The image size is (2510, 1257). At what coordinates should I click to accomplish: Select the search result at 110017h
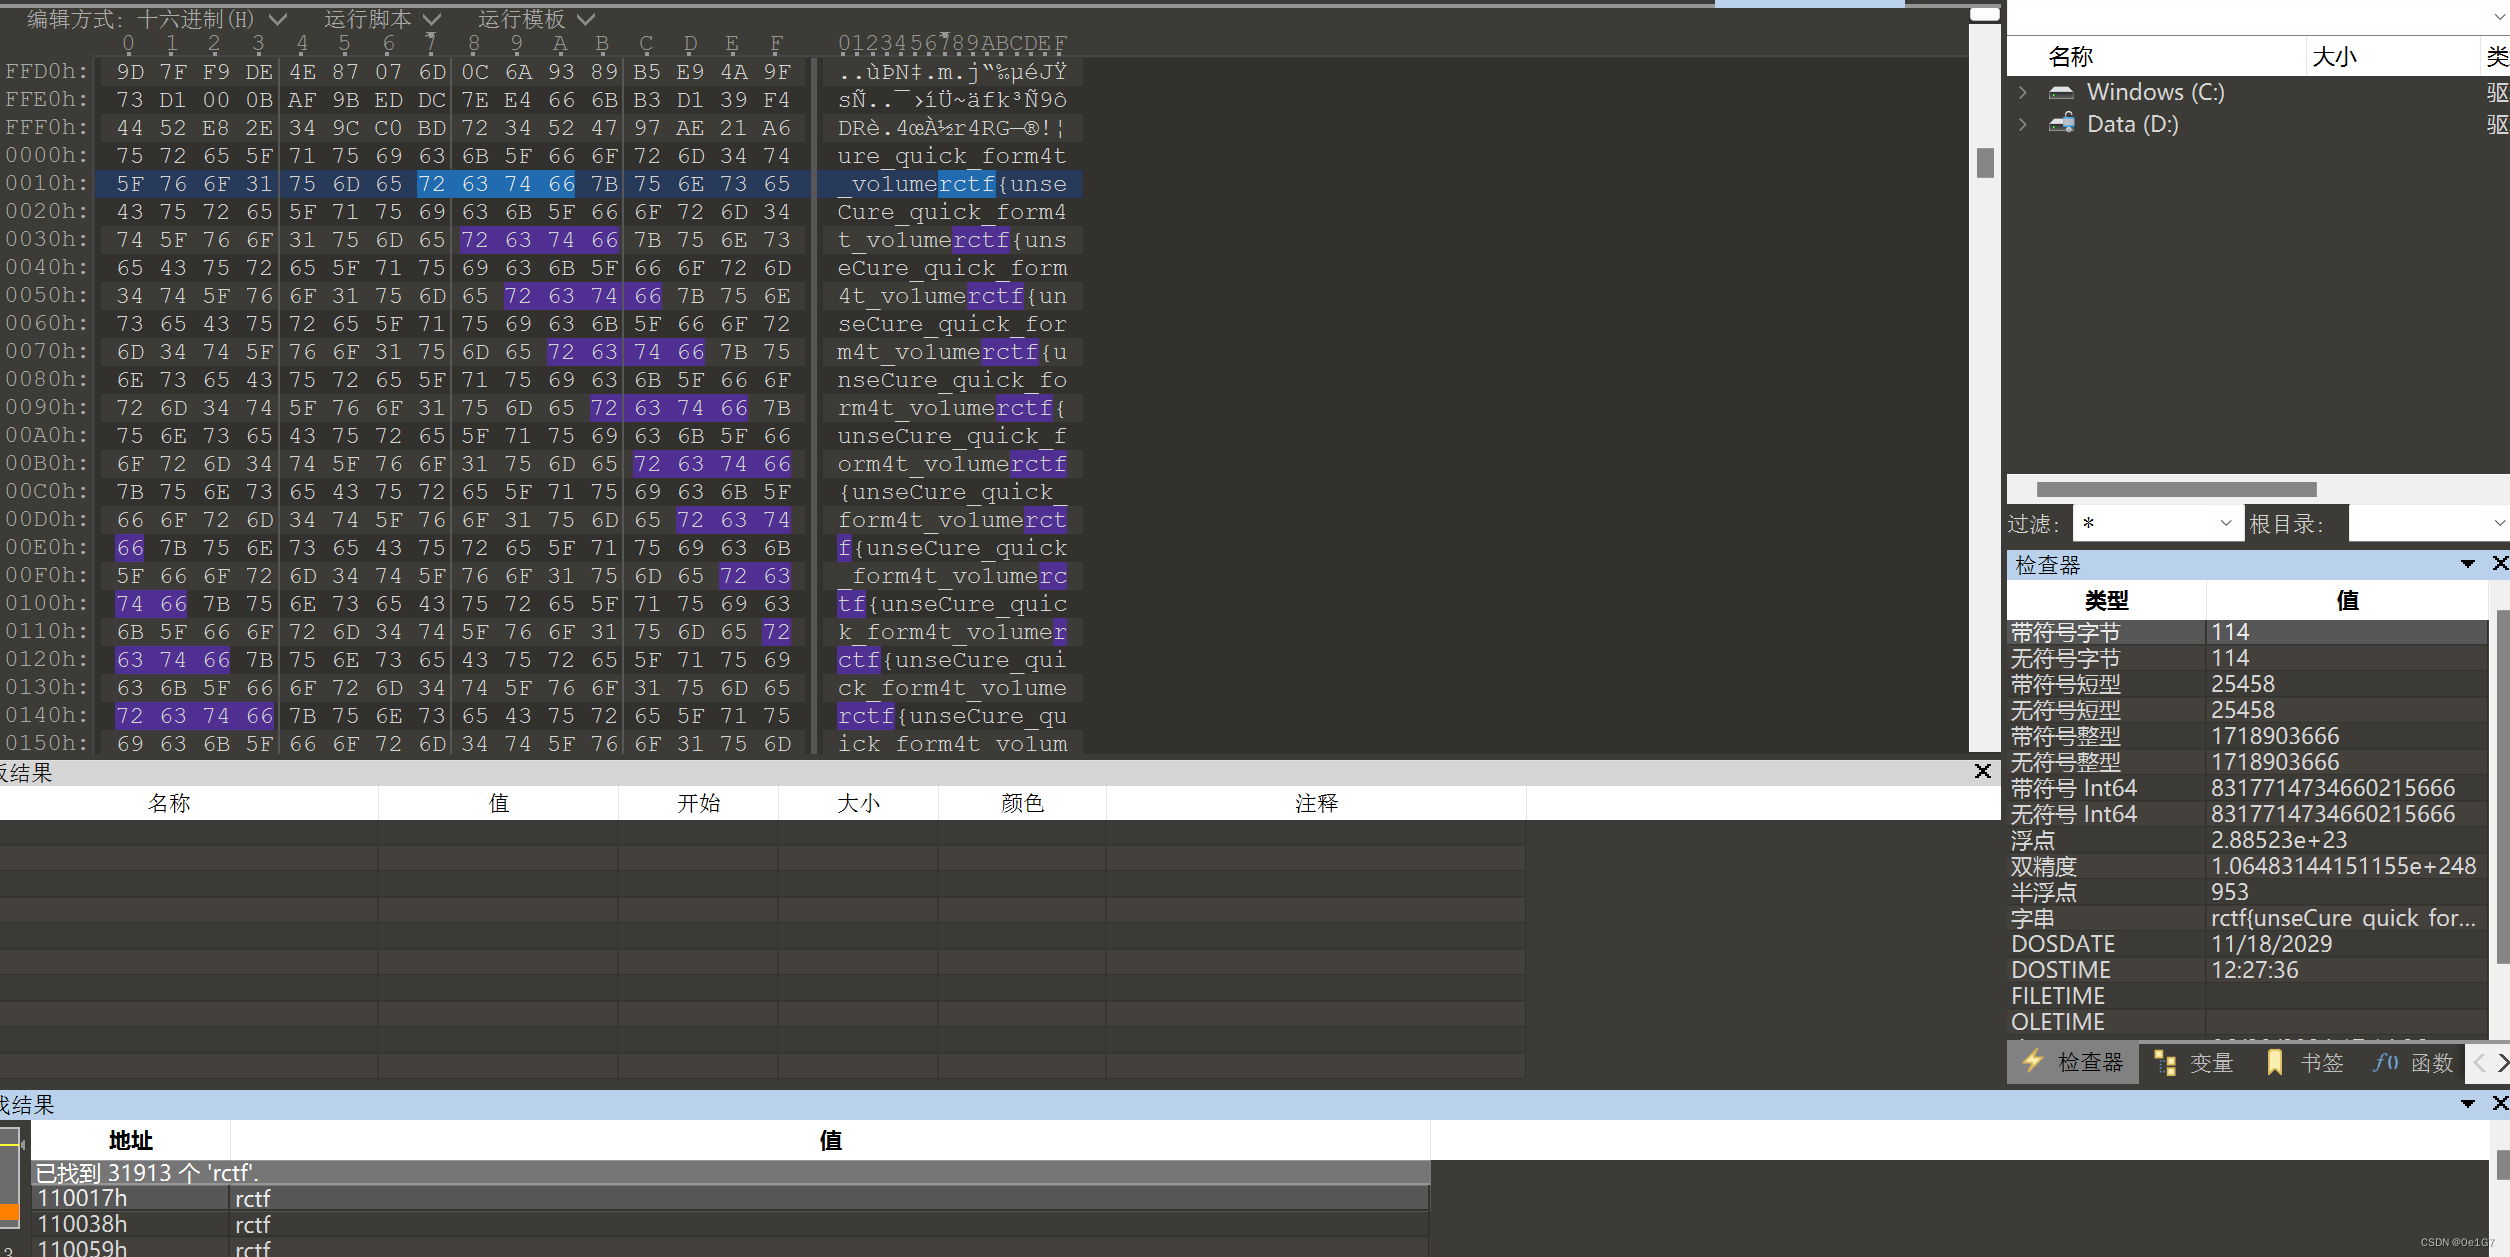click(x=130, y=1197)
